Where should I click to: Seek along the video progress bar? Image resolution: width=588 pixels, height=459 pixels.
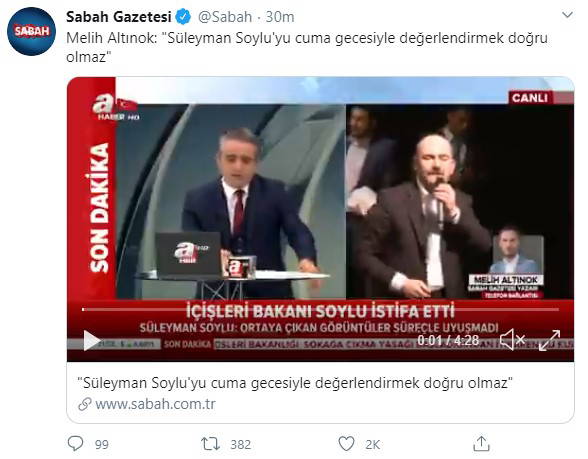pos(320,310)
